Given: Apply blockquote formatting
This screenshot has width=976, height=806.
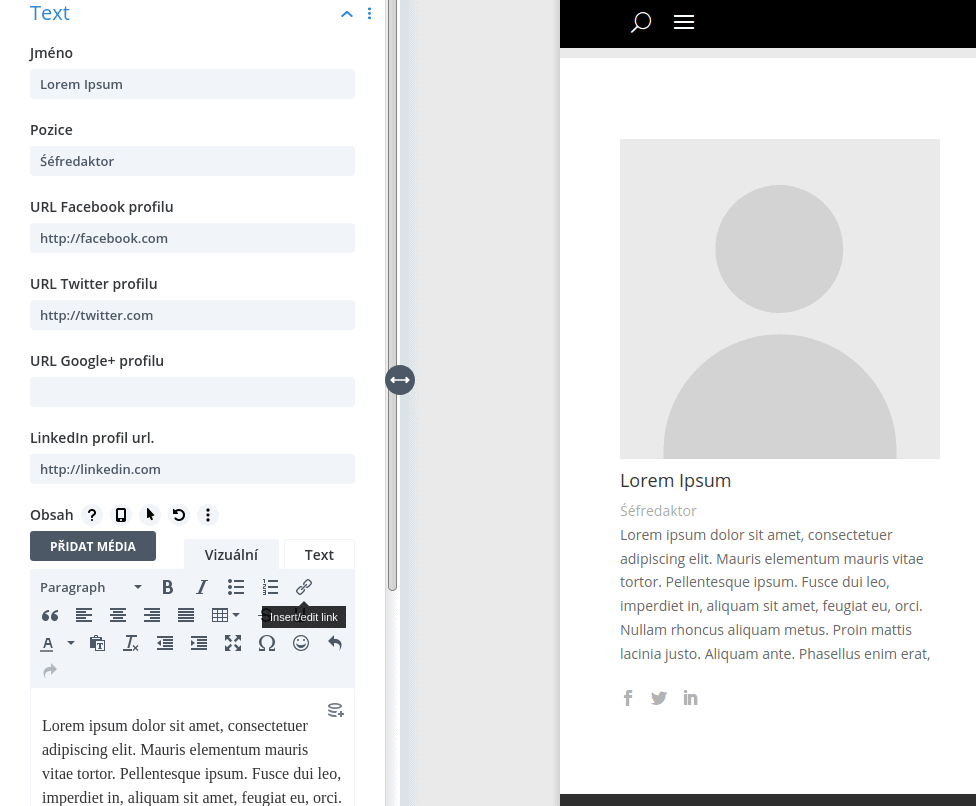Looking at the screenshot, I should pyautogui.click(x=50, y=616).
